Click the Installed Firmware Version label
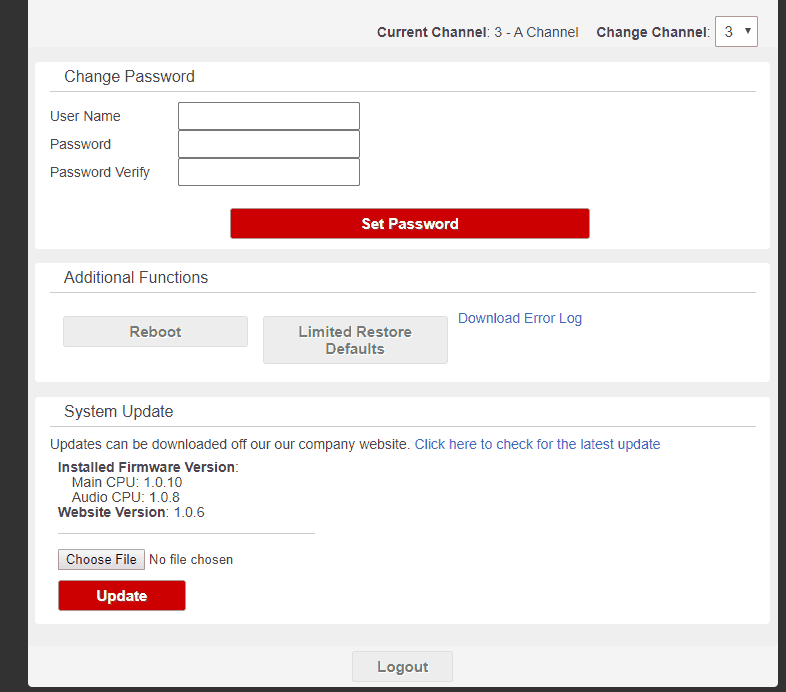Image resolution: width=786 pixels, height=692 pixels. (x=147, y=467)
